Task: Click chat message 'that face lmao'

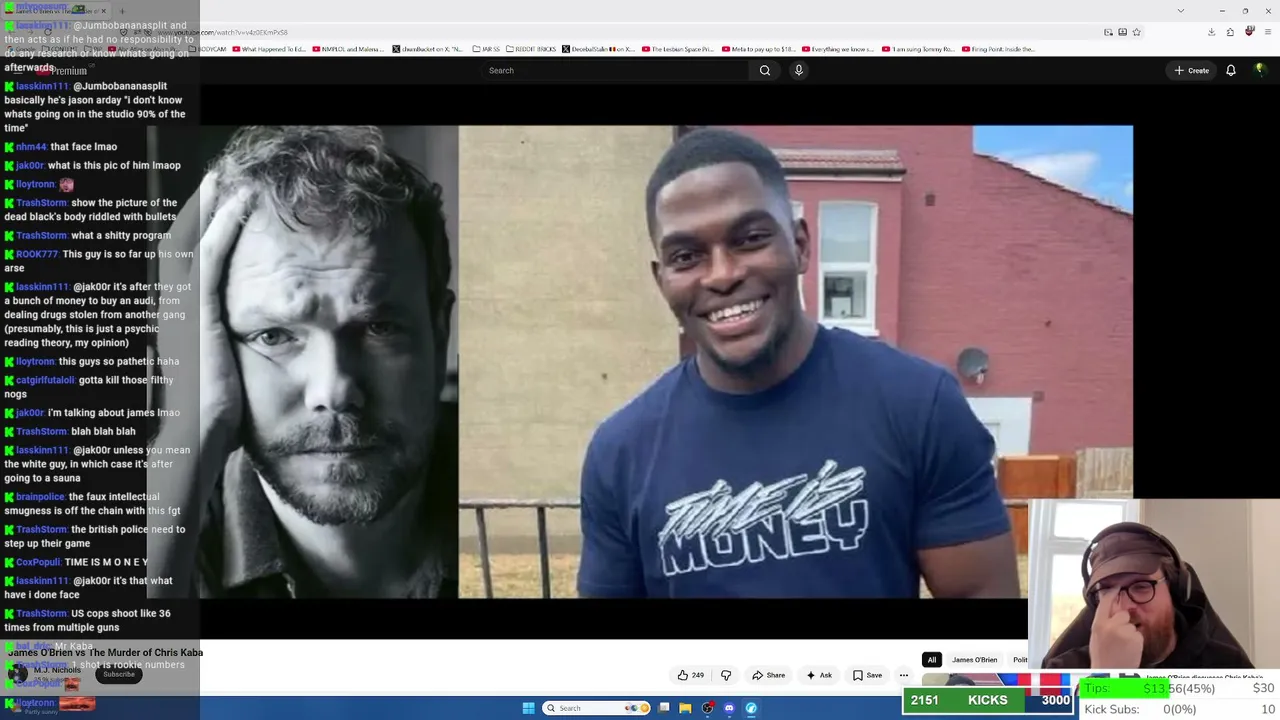Action: pos(83,147)
